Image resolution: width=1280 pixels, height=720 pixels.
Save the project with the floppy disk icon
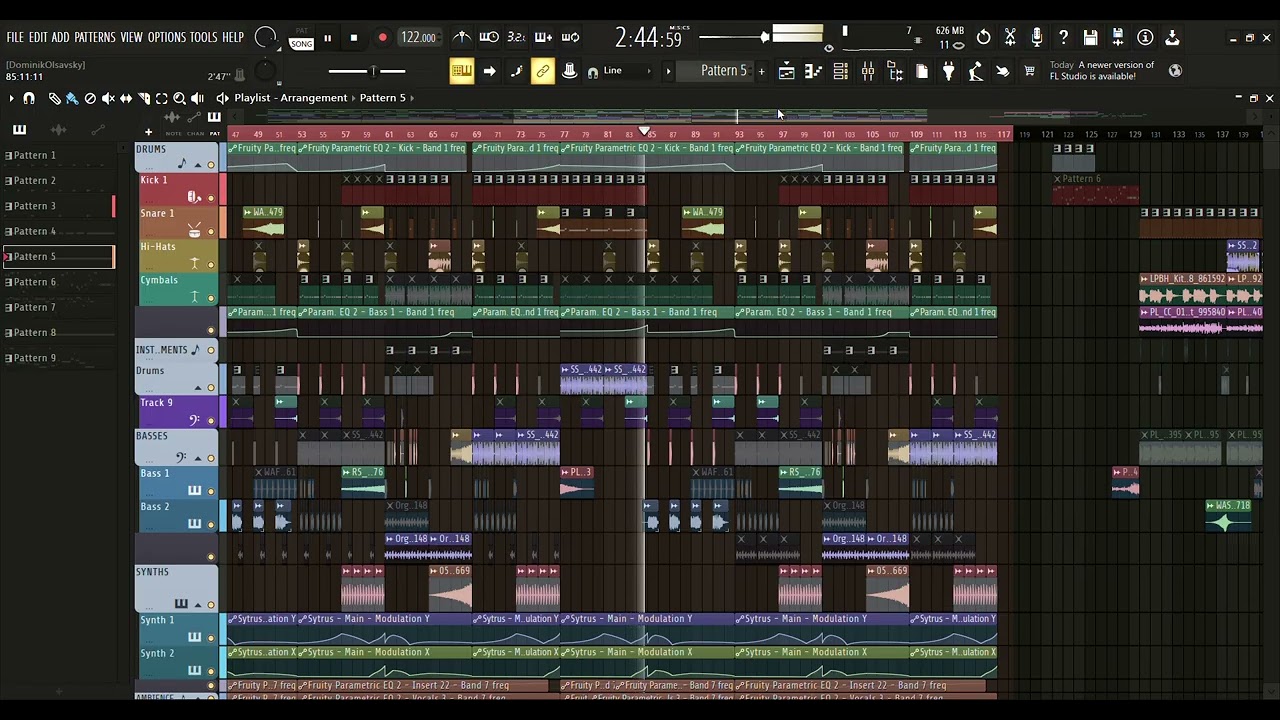1091,37
